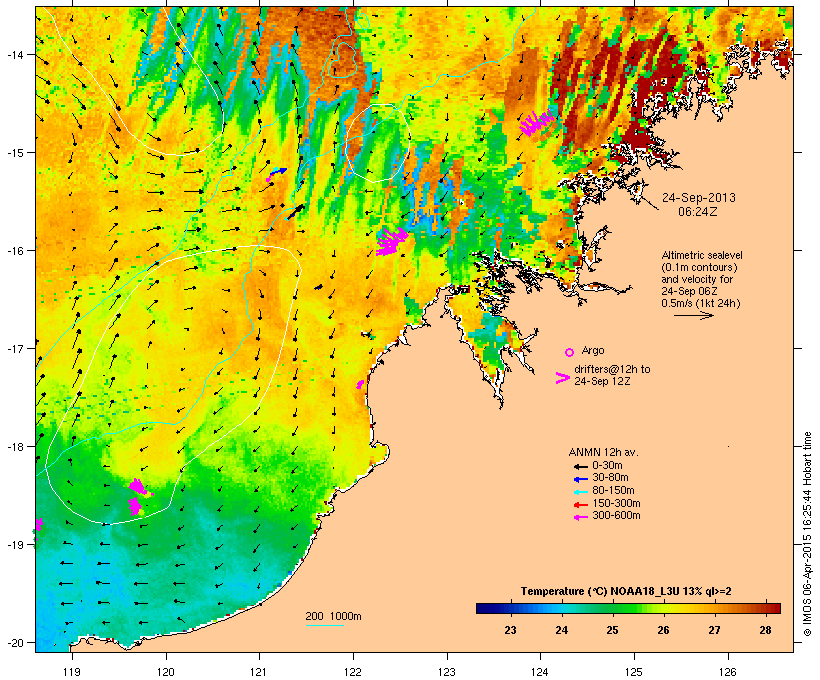Click the red 150-300m legend arrow
Image resolution: width=820 pixels, height=680 pixels.
click(580, 505)
